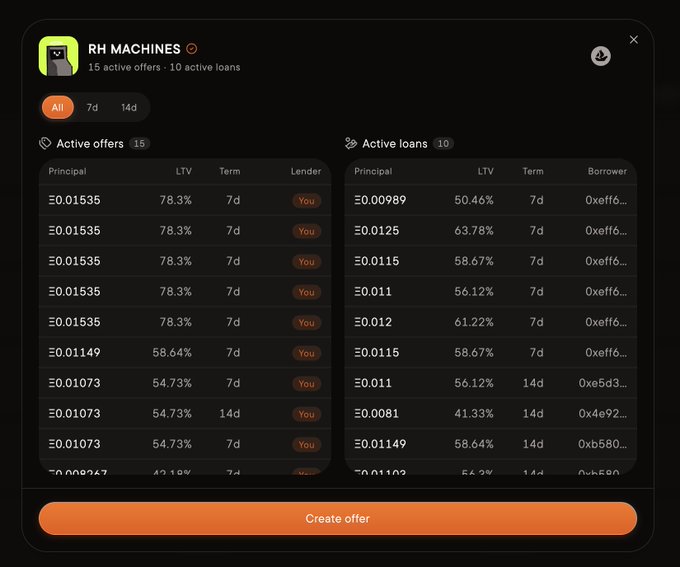Open the Ξ0.00989 loan row

point(491,200)
